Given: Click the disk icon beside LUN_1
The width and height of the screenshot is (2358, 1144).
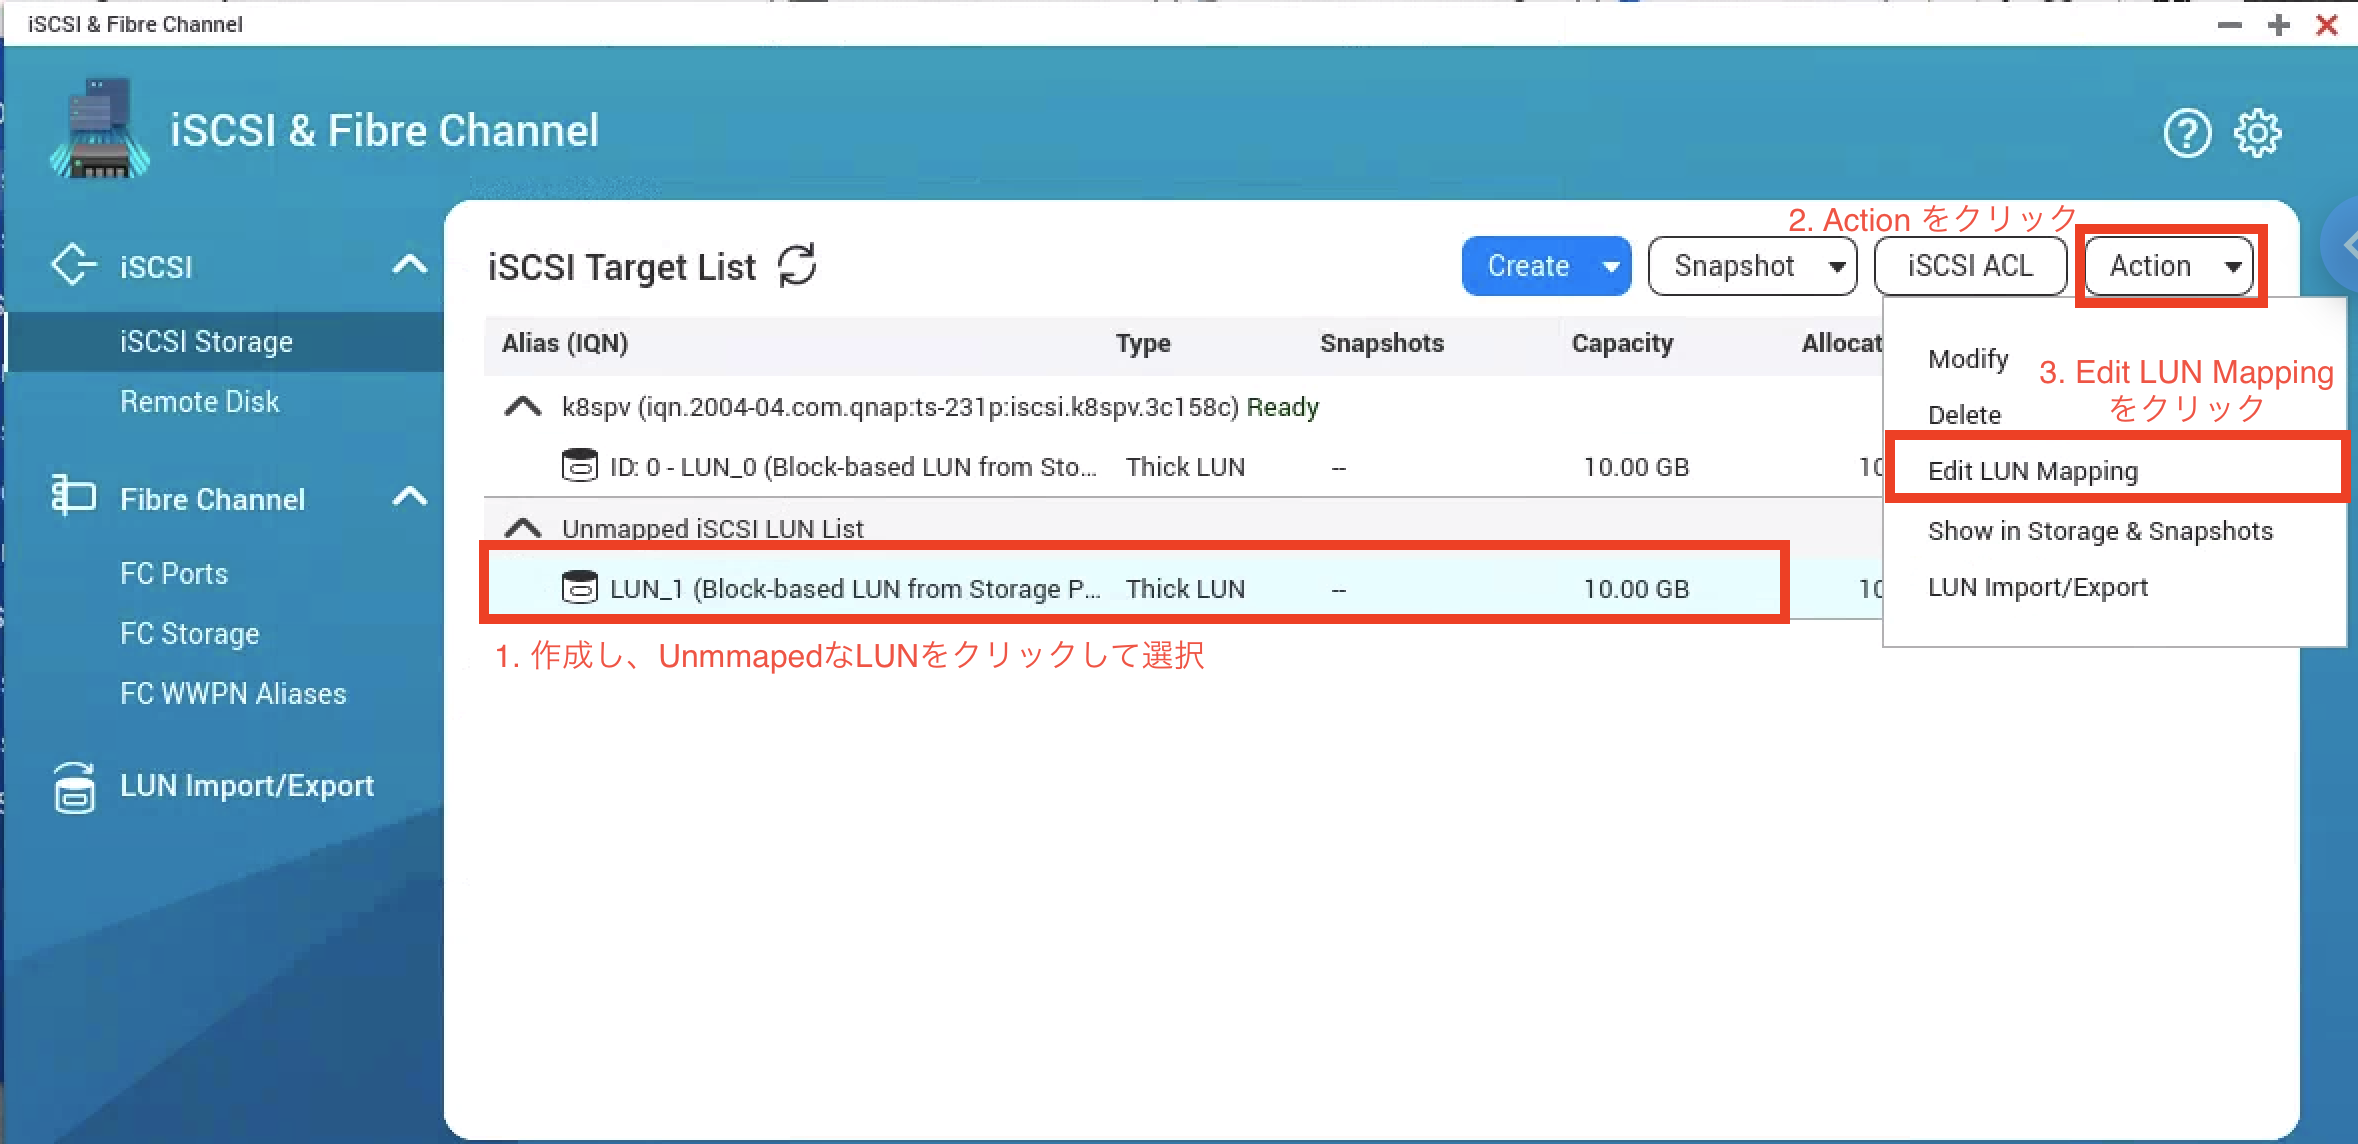Looking at the screenshot, I should pyautogui.click(x=579, y=588).
